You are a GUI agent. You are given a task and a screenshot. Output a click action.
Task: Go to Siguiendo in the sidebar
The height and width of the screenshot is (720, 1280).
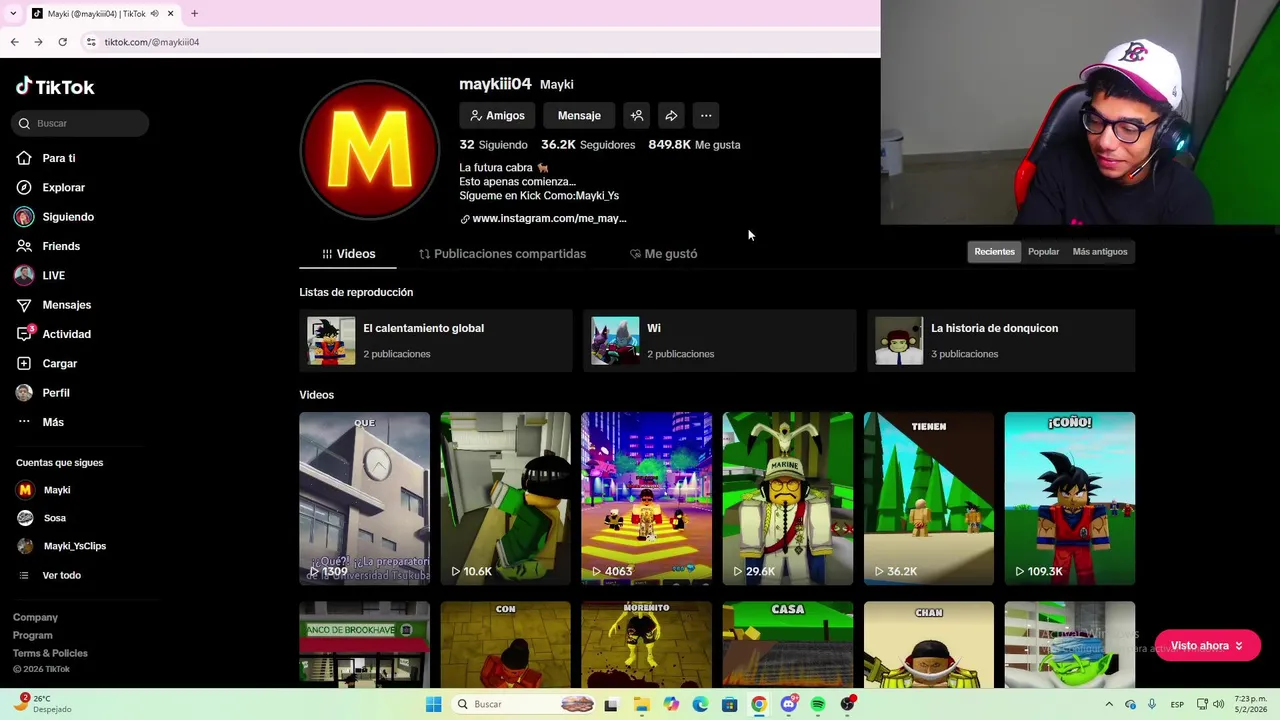(x=67, y=217)
